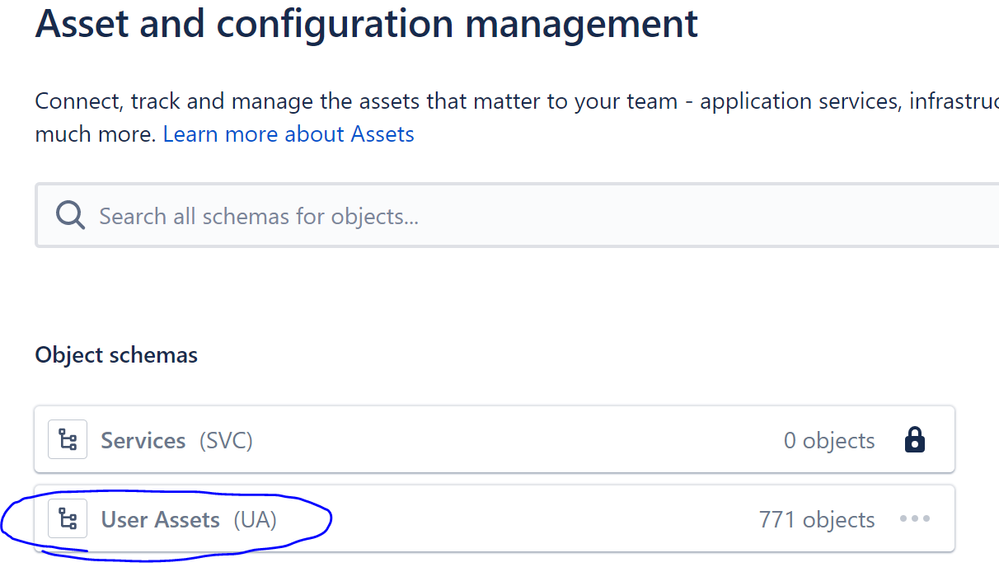Click the magnifying glass search icon
Screen dimensions: 999x581
click(x=70, y=215)
